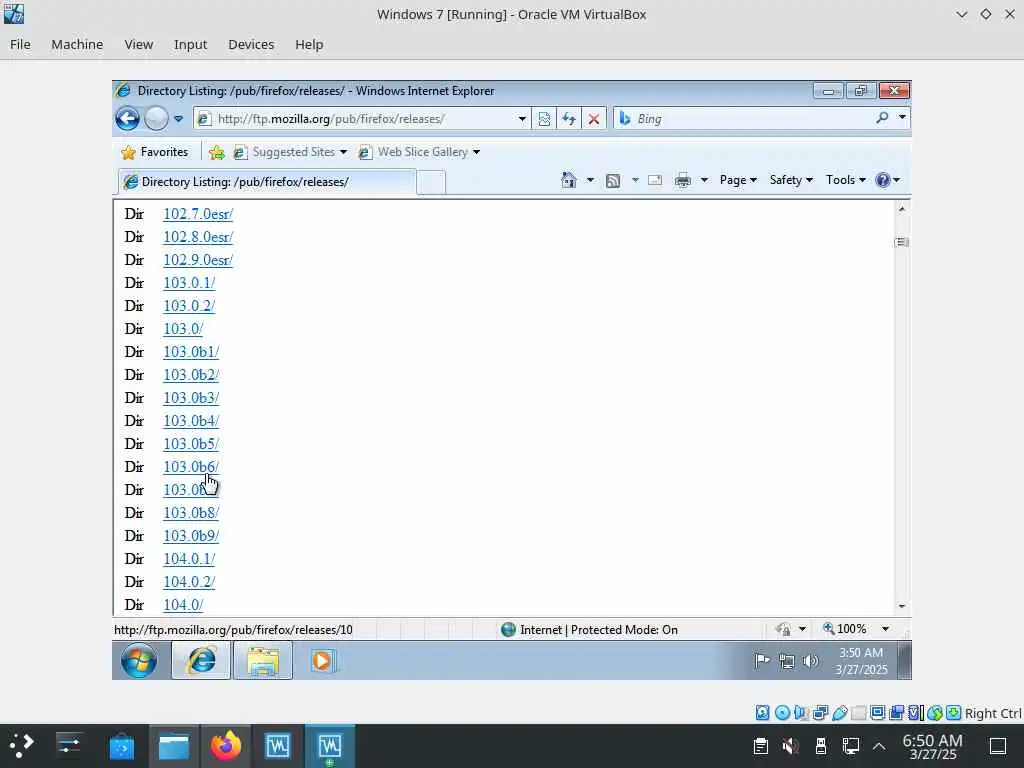Open the VirtualBox Help menu

coord(309,44)
